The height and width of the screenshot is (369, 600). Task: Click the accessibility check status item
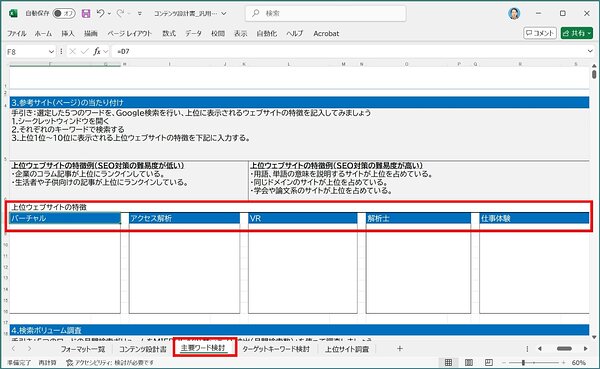click(110, 362)
